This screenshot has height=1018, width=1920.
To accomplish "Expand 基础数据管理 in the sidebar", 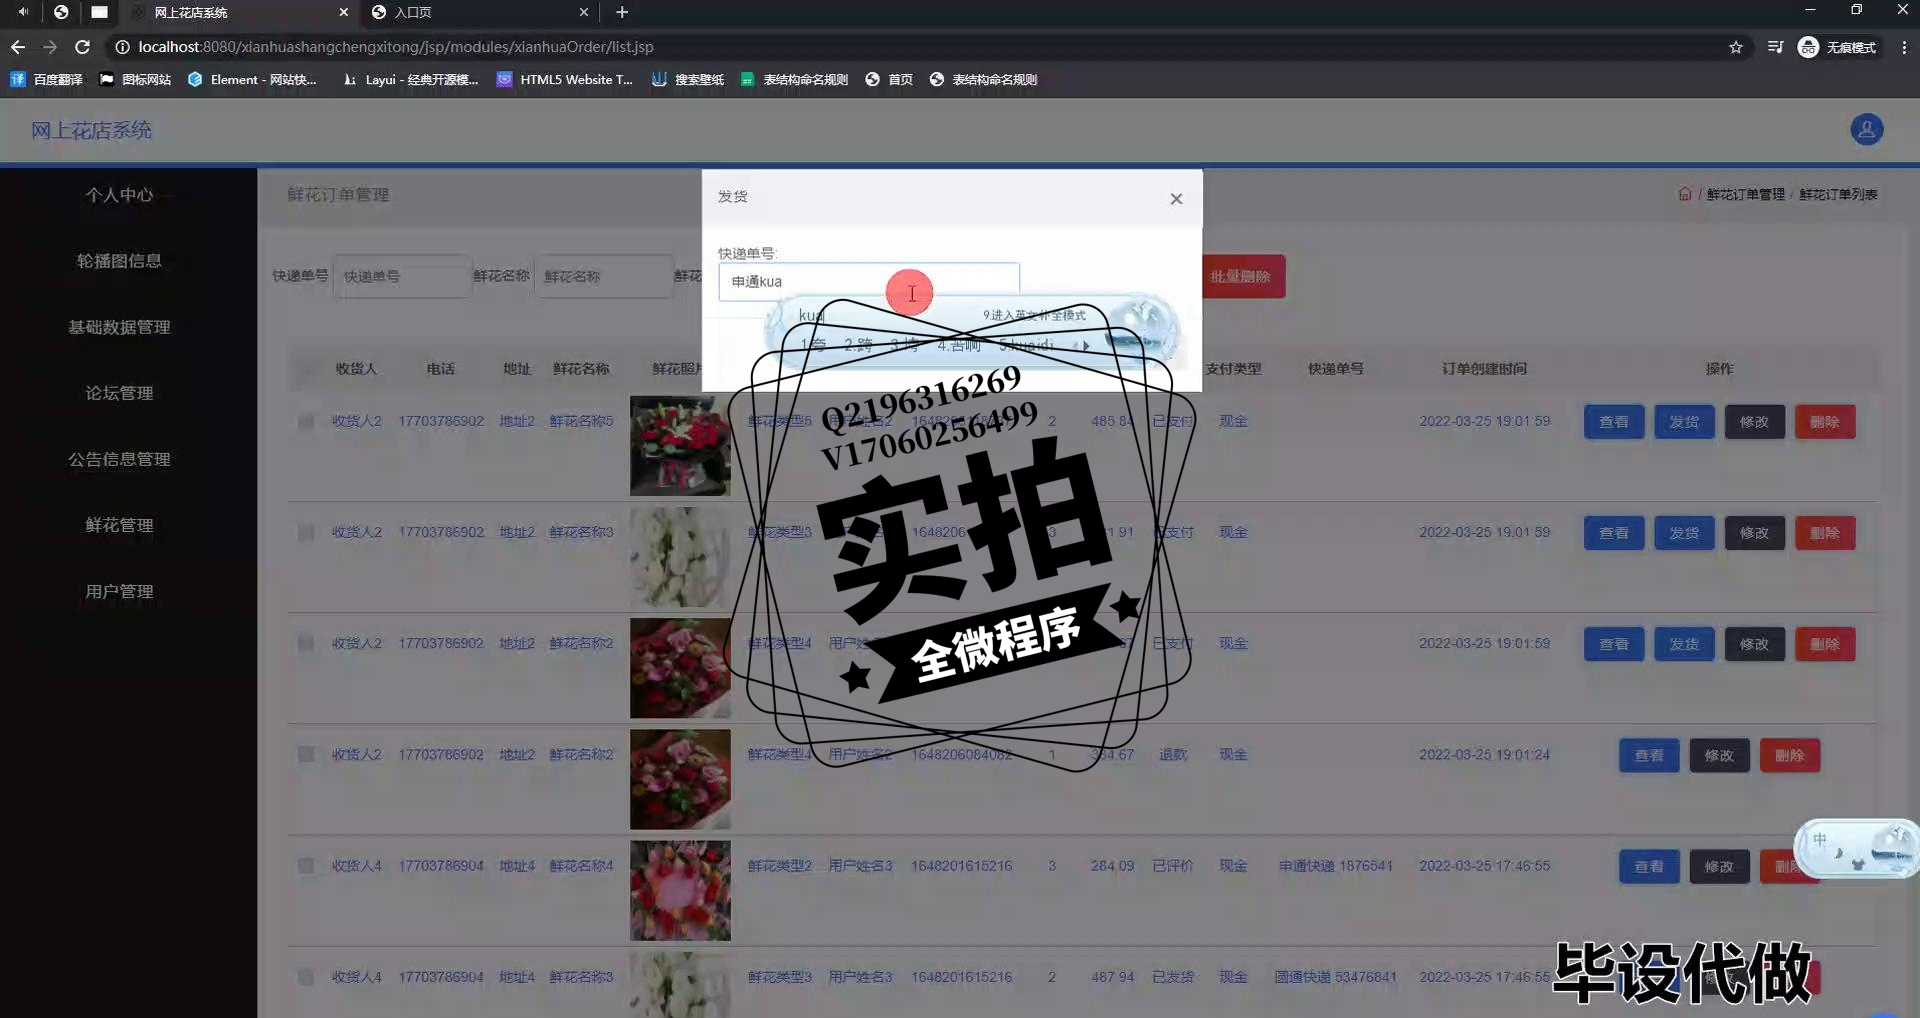I will click(x=119, y=327).
